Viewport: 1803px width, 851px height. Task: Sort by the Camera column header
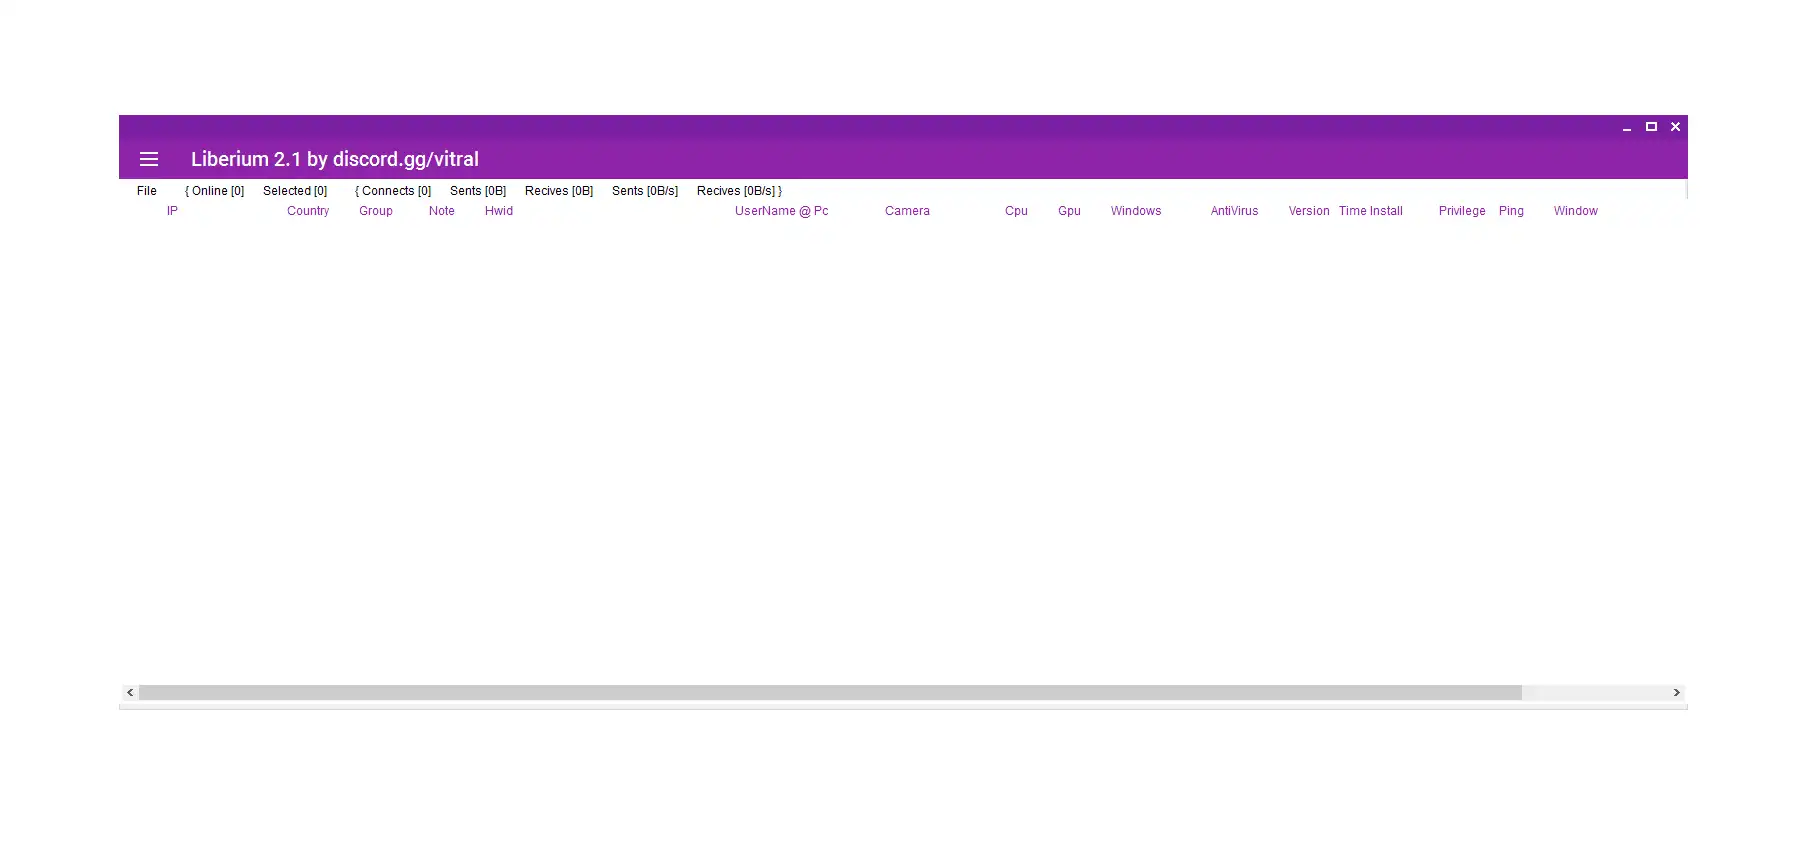click(x=907, y=211)
